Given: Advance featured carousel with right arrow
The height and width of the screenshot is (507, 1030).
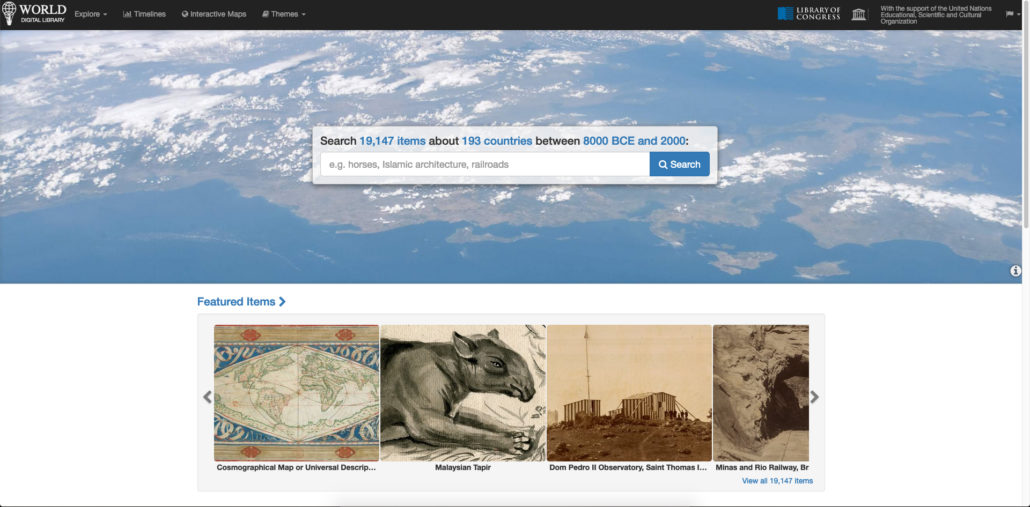Looking at the screenshot, I should coord(815,397).
